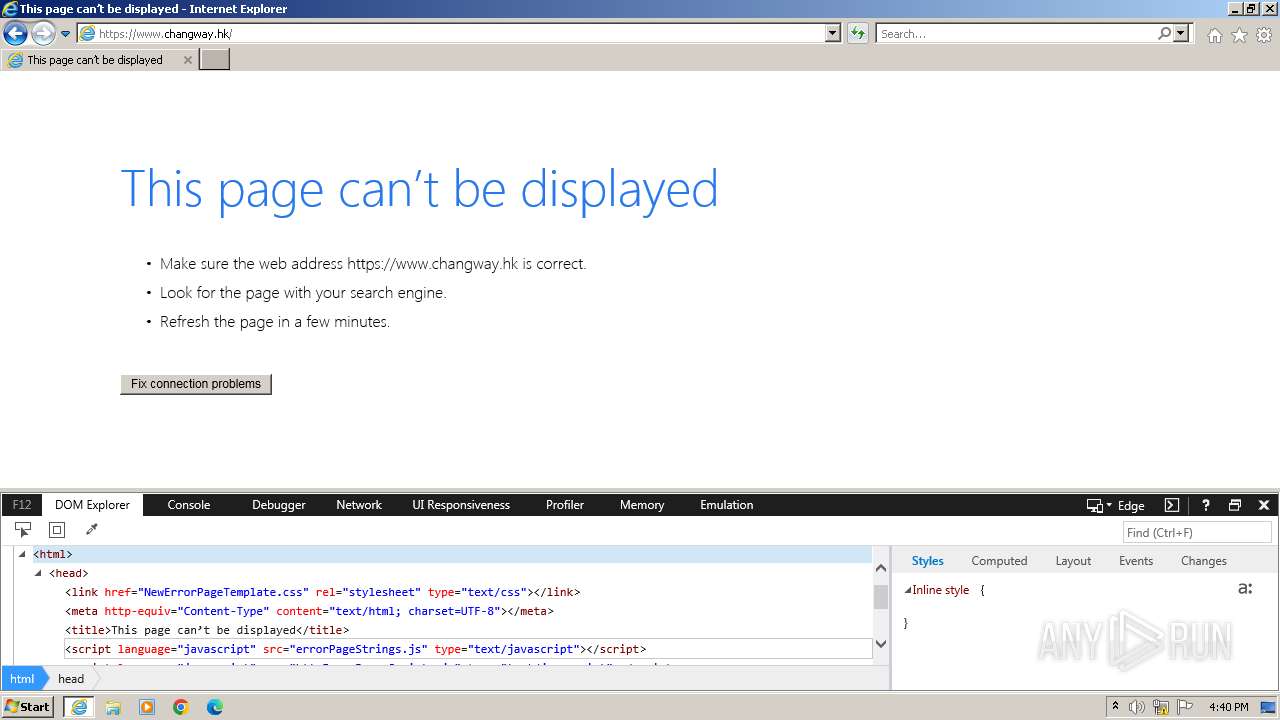Open the Emulation tab
Viewport: 1280px width, 720px height.
pyautogui.click(x=727, y=505)
